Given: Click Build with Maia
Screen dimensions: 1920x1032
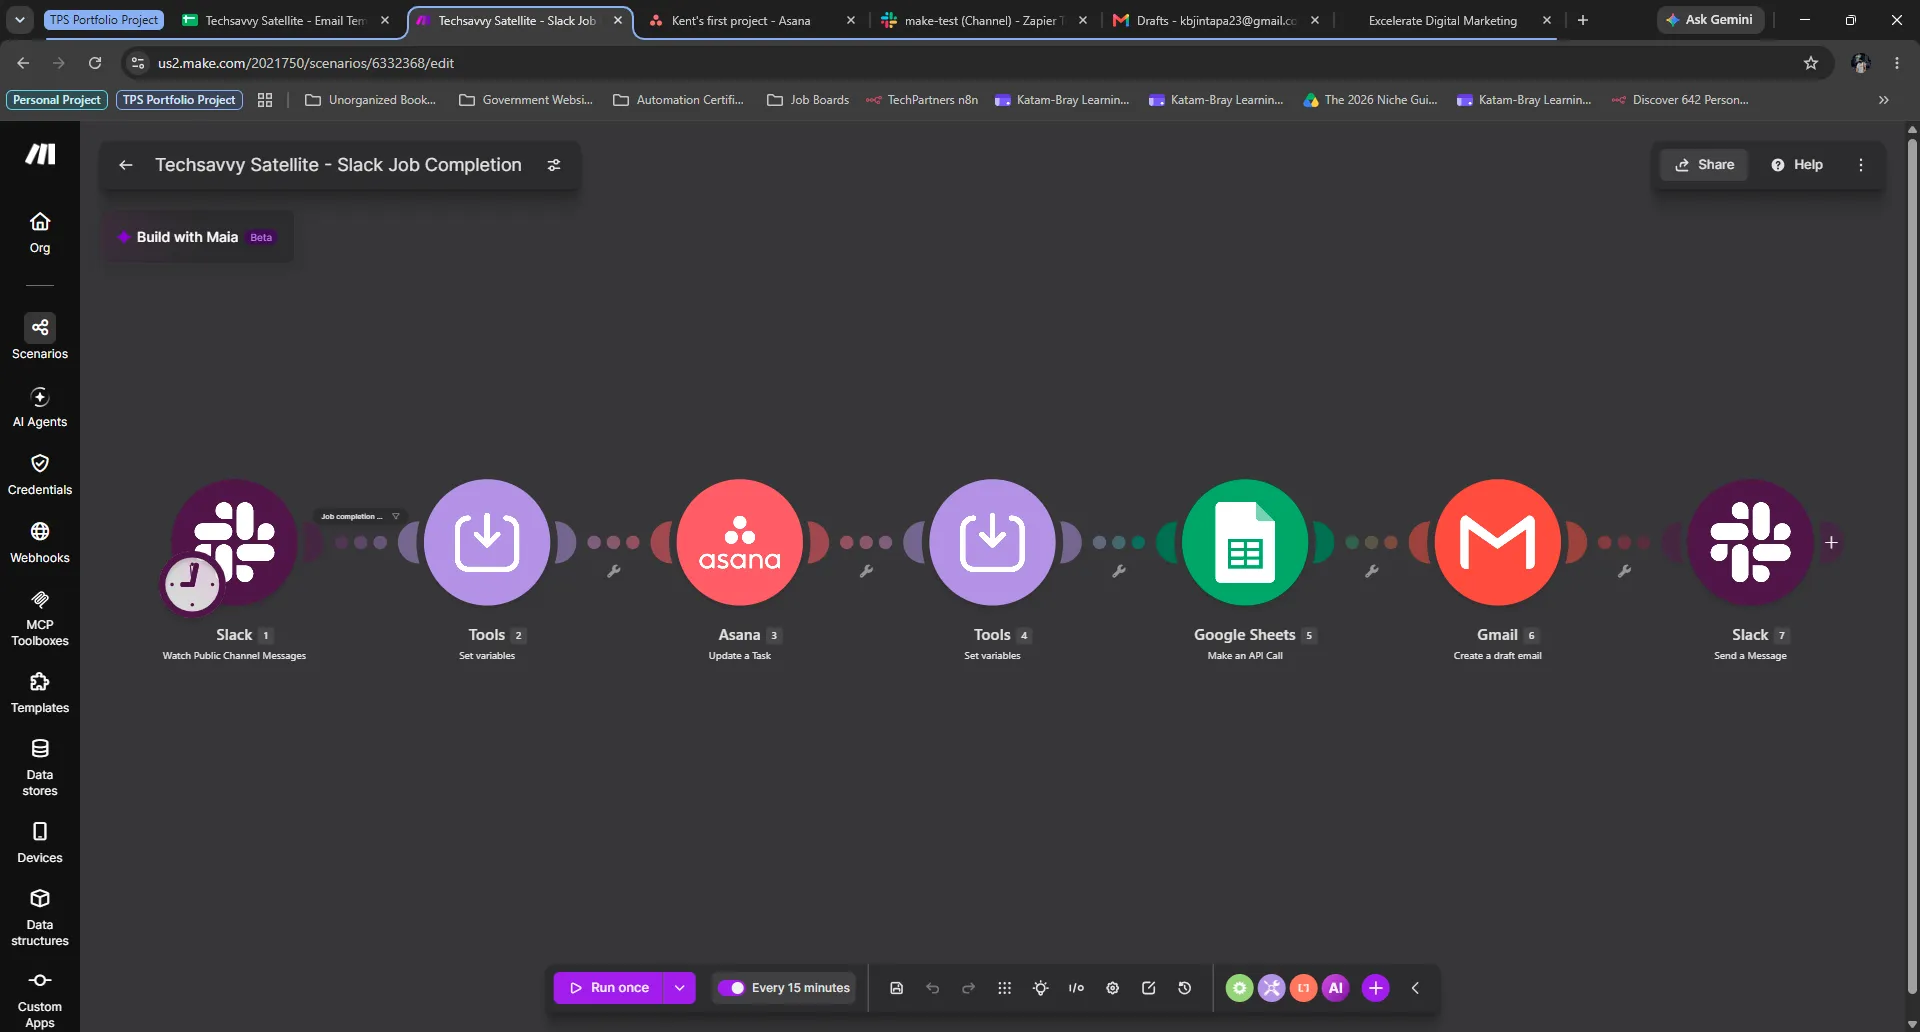Looking at the screenshot, I should [x=196, y=237].
